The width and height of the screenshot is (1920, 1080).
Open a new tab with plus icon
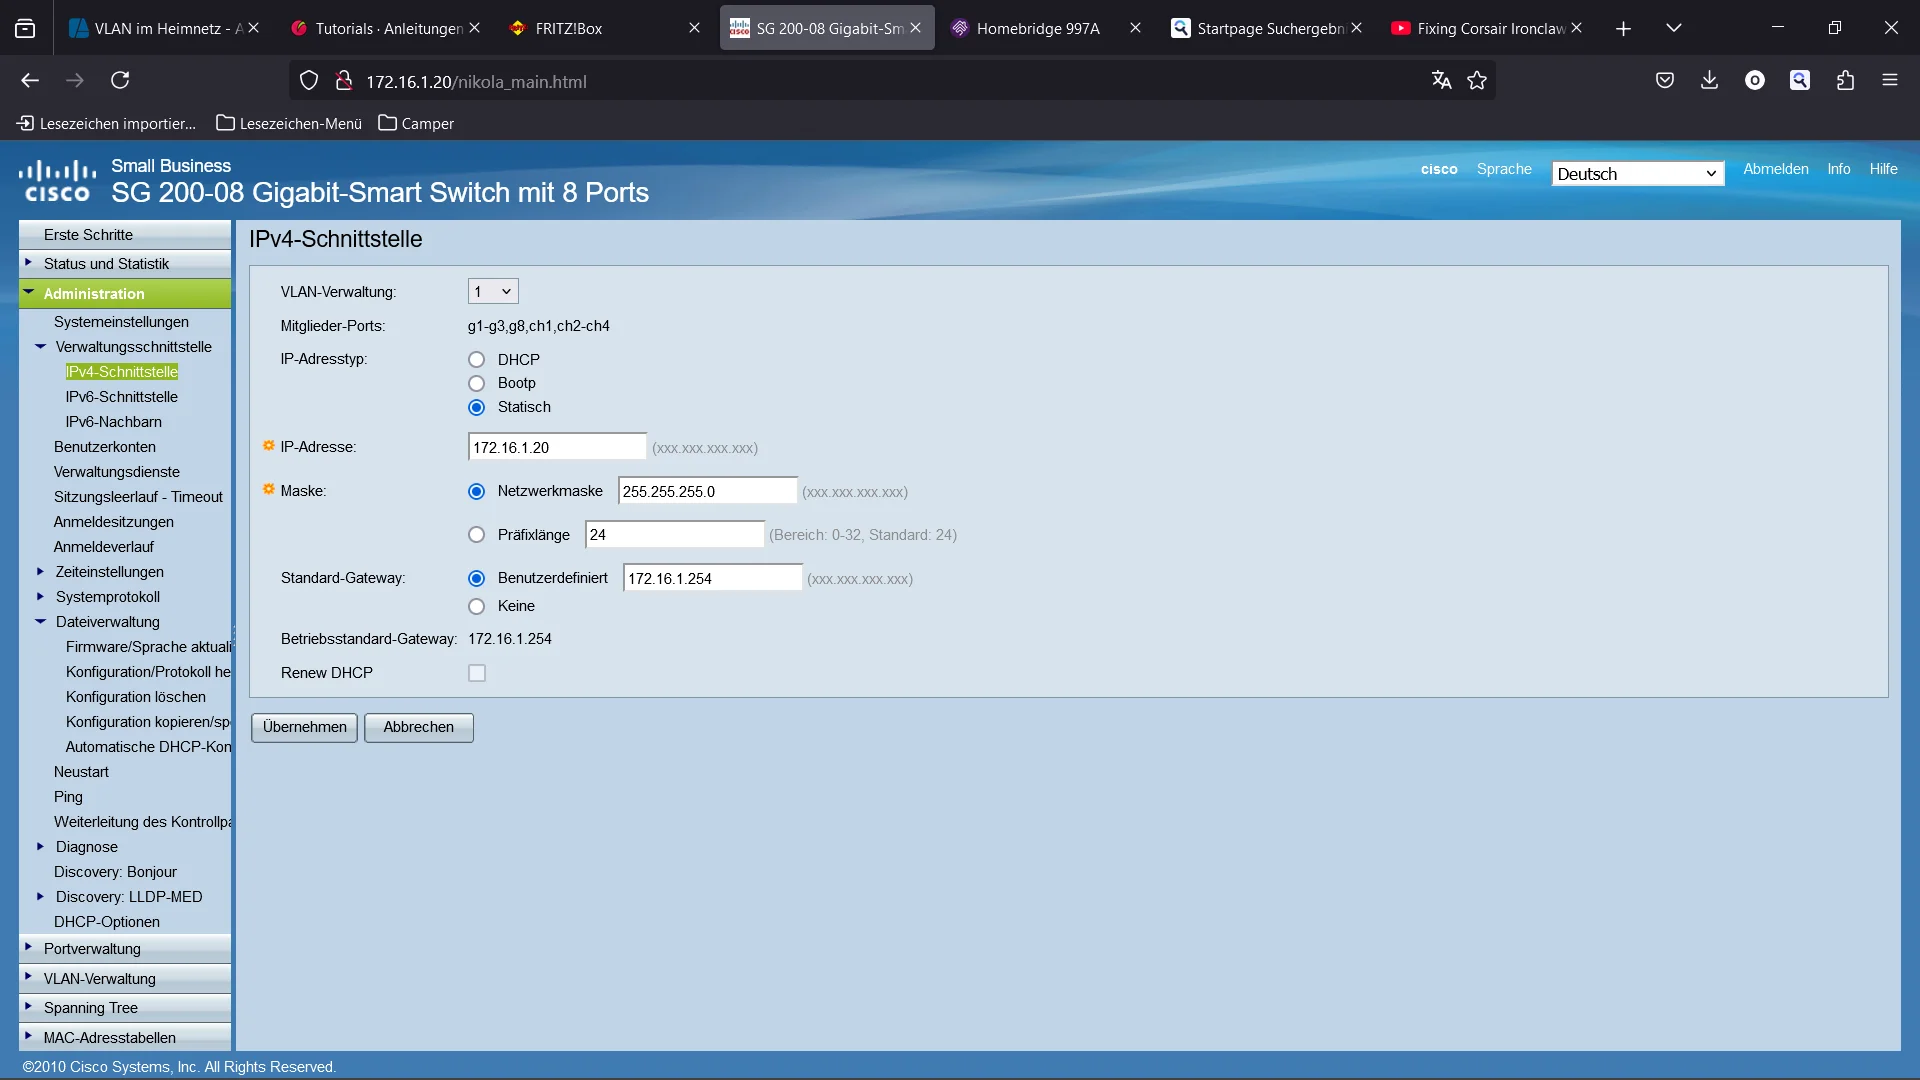click(x=1624, y=29)
